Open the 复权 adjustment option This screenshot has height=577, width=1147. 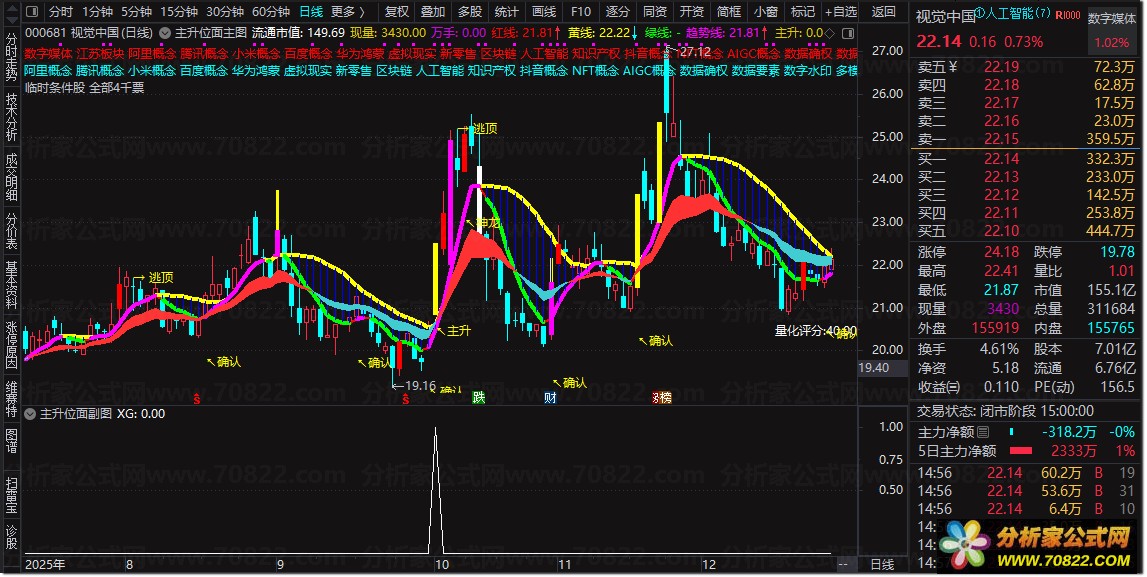coord(396,12)
